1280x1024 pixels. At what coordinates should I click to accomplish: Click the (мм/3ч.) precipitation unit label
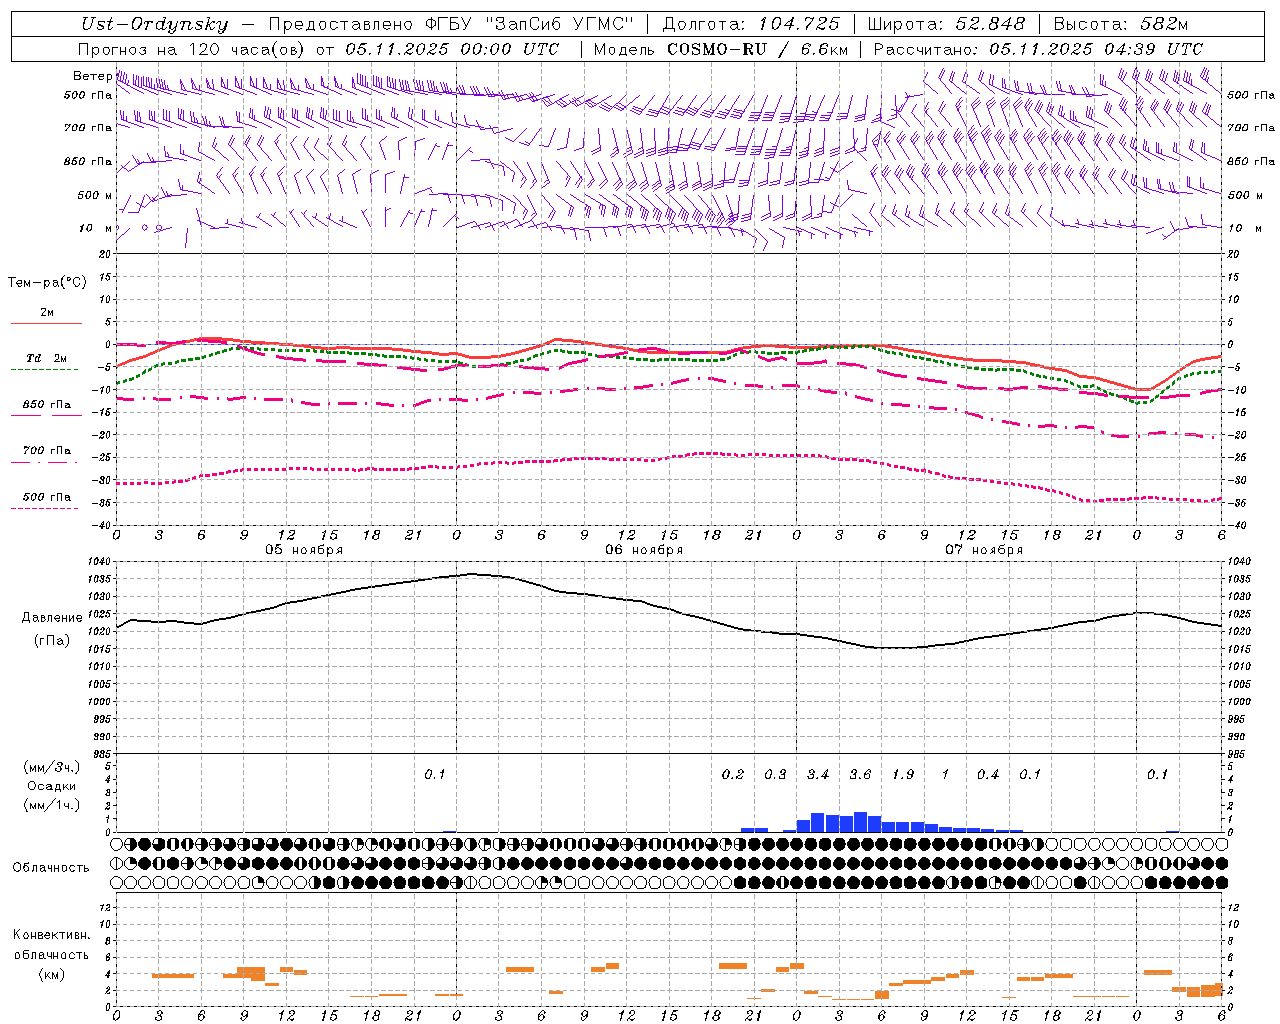point(51,767)
